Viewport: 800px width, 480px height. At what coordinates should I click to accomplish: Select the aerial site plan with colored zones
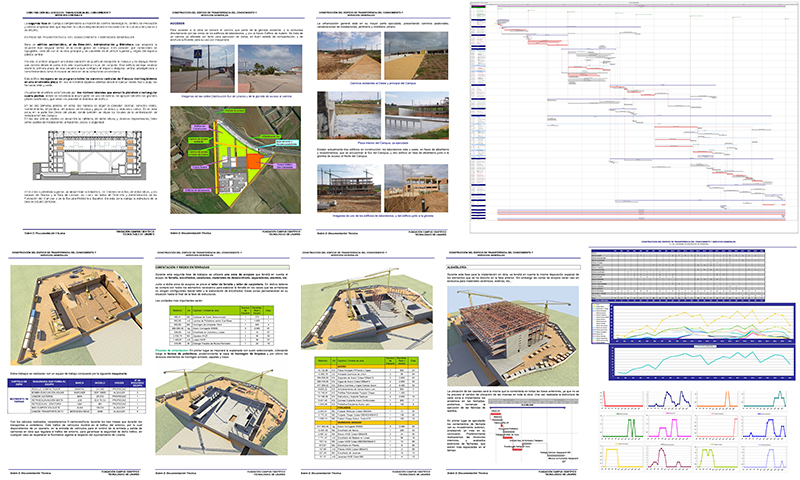[236, 160]
